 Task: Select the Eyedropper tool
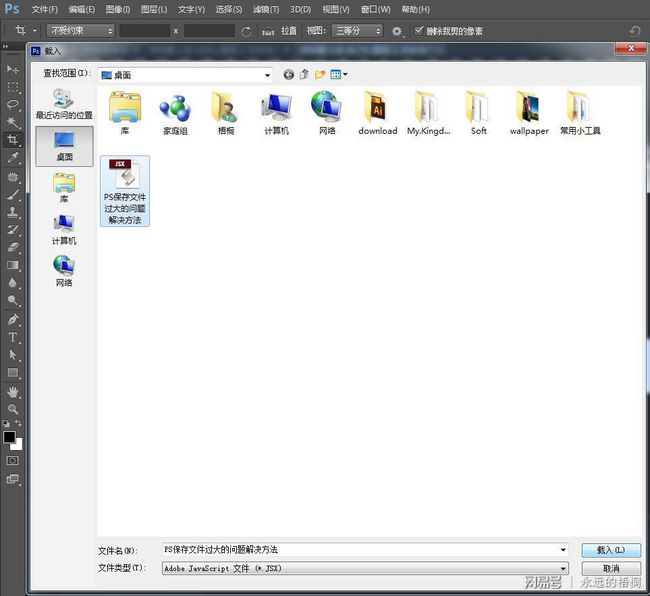coord(12,157)
